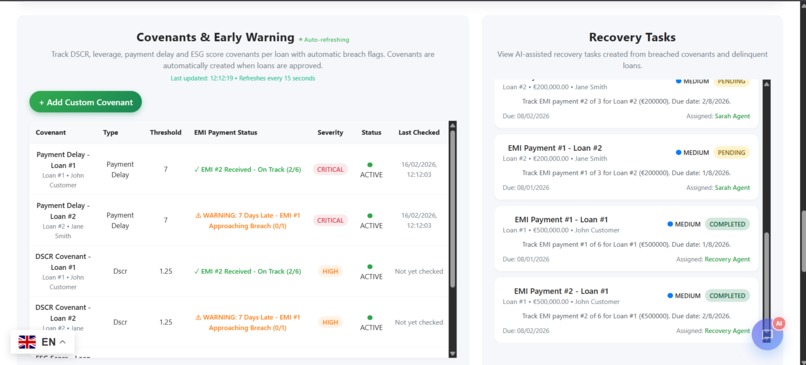Click blue MEDIUM dot on EMI Payment #1 - Loan #2 card
Viewport: 806px width, 365px height.
coord(679,153)
